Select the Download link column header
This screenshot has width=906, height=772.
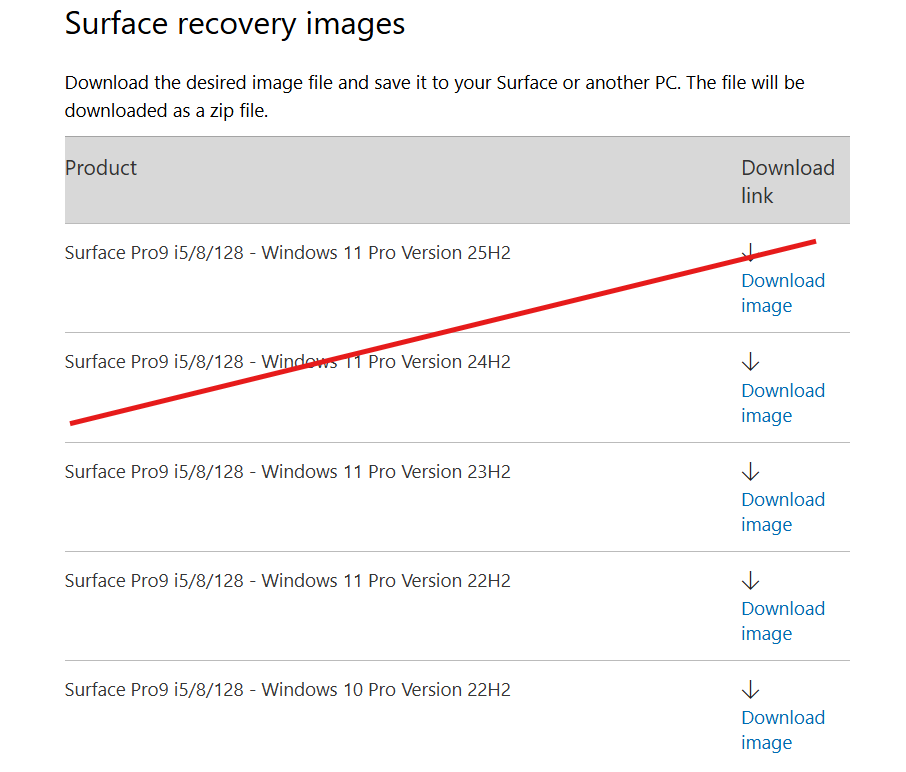pos(788,181)
